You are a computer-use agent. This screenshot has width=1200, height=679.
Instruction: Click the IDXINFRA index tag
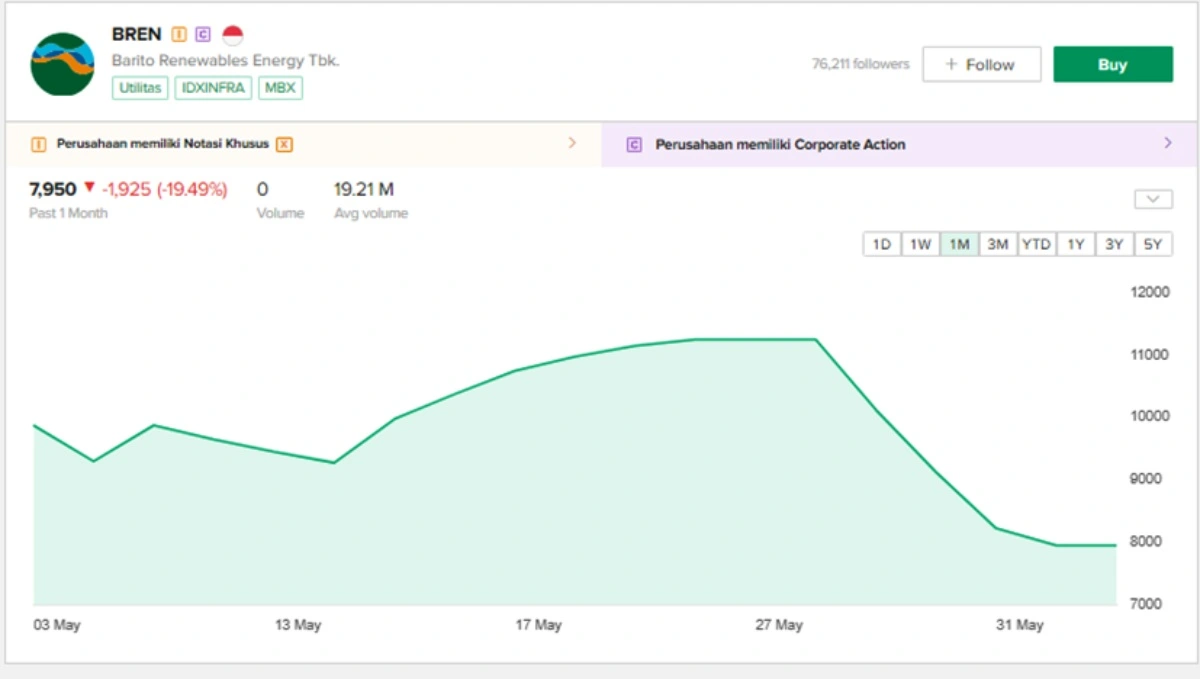213,88
